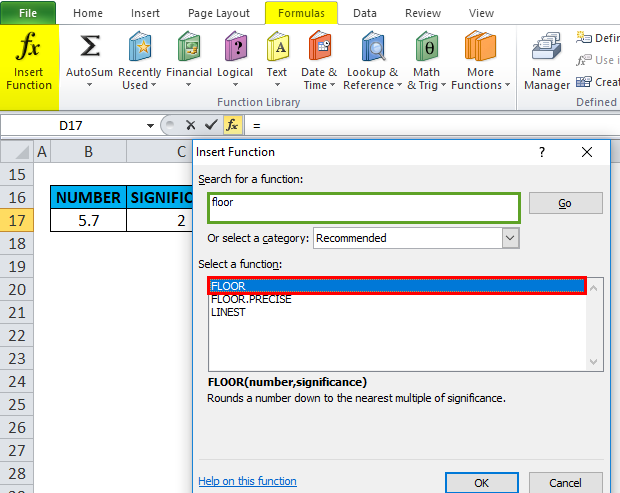Switch to the View tab
The height and width of the screenshot is (493, 620).
point(481,13)
